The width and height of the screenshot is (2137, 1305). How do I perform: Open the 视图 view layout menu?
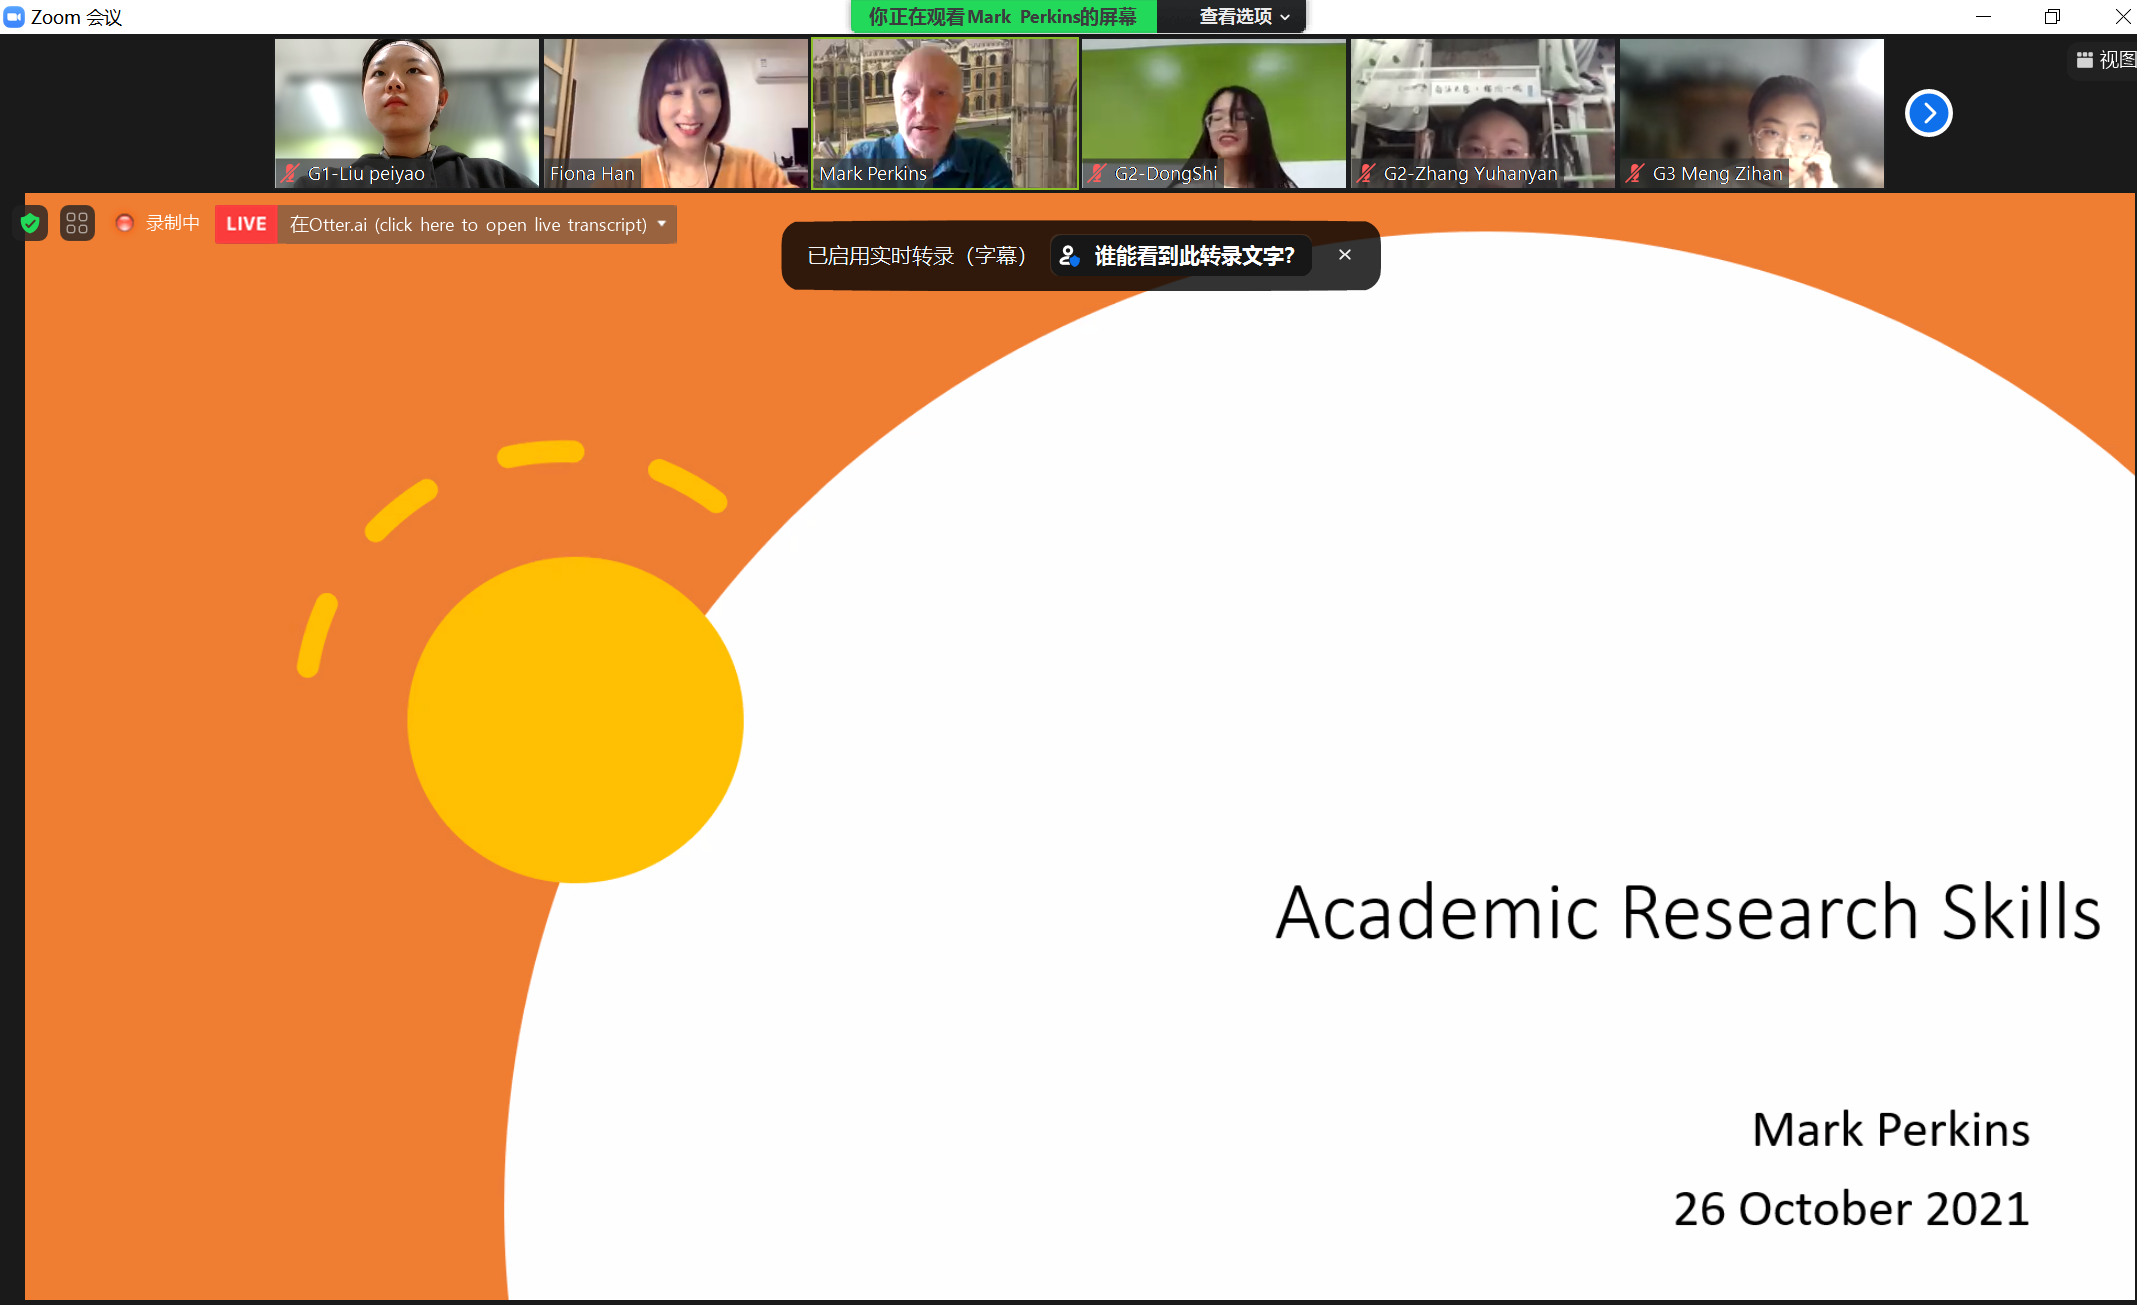2105,60
